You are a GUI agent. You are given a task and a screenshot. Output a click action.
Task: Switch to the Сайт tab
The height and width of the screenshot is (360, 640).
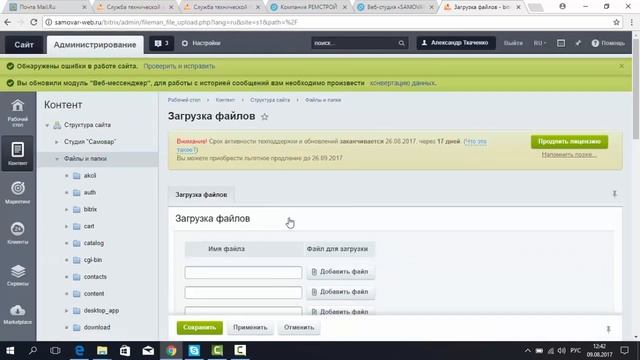(x=24, y=44)
